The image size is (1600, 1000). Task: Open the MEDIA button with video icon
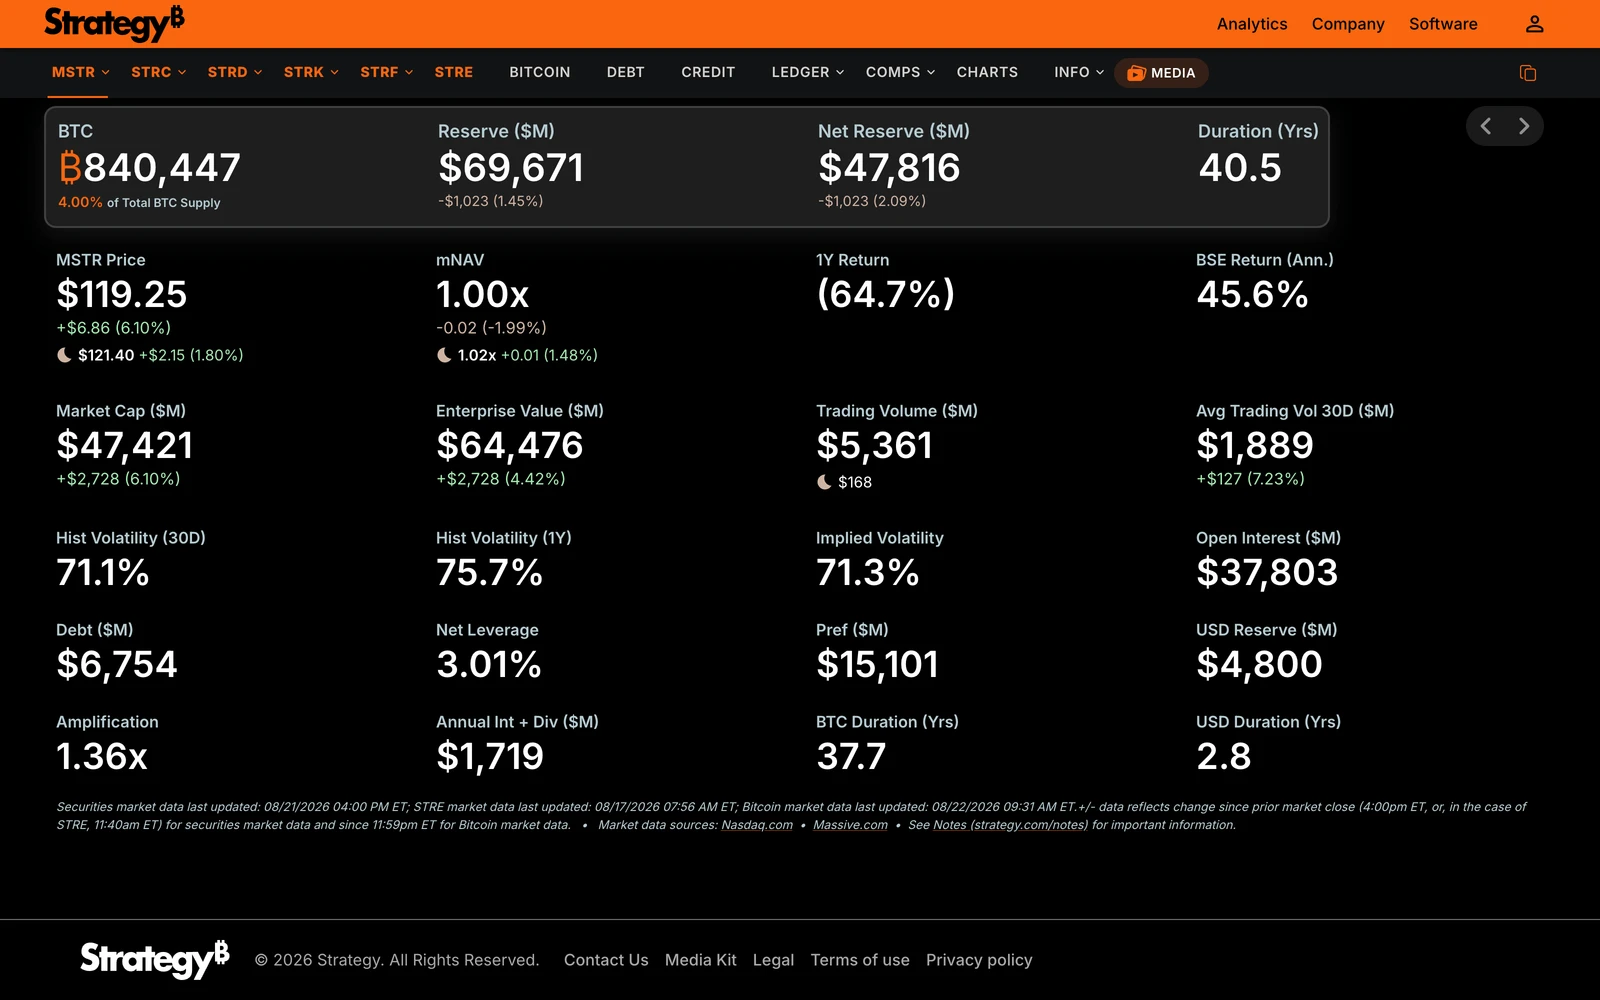1161,73
